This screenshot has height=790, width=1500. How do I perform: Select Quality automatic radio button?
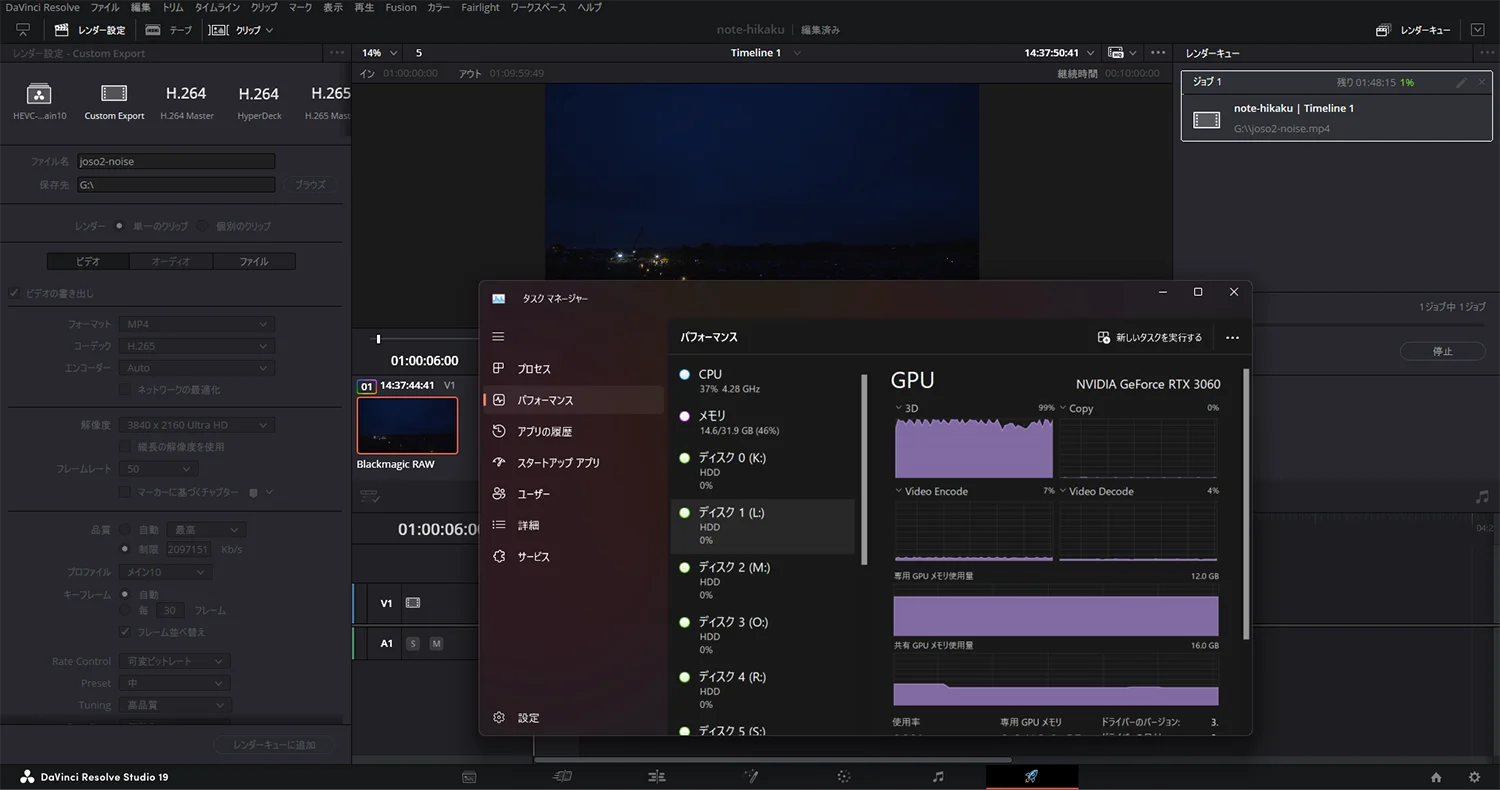(x=125, y=529)
